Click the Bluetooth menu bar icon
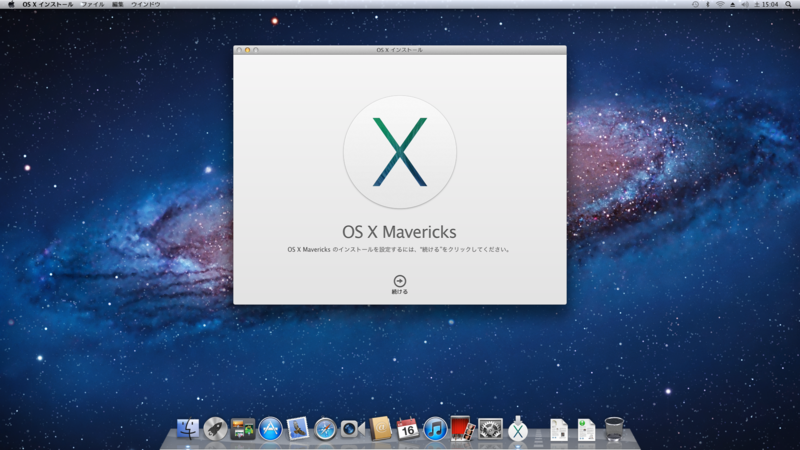 (x=708, y=4)
